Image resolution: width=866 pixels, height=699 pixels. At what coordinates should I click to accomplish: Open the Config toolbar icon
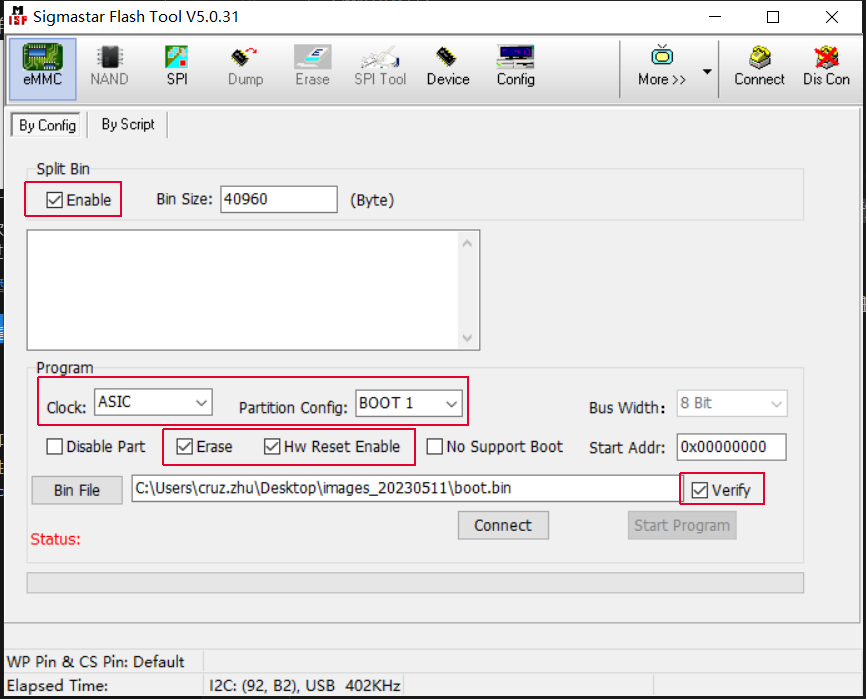coord(515,68)
